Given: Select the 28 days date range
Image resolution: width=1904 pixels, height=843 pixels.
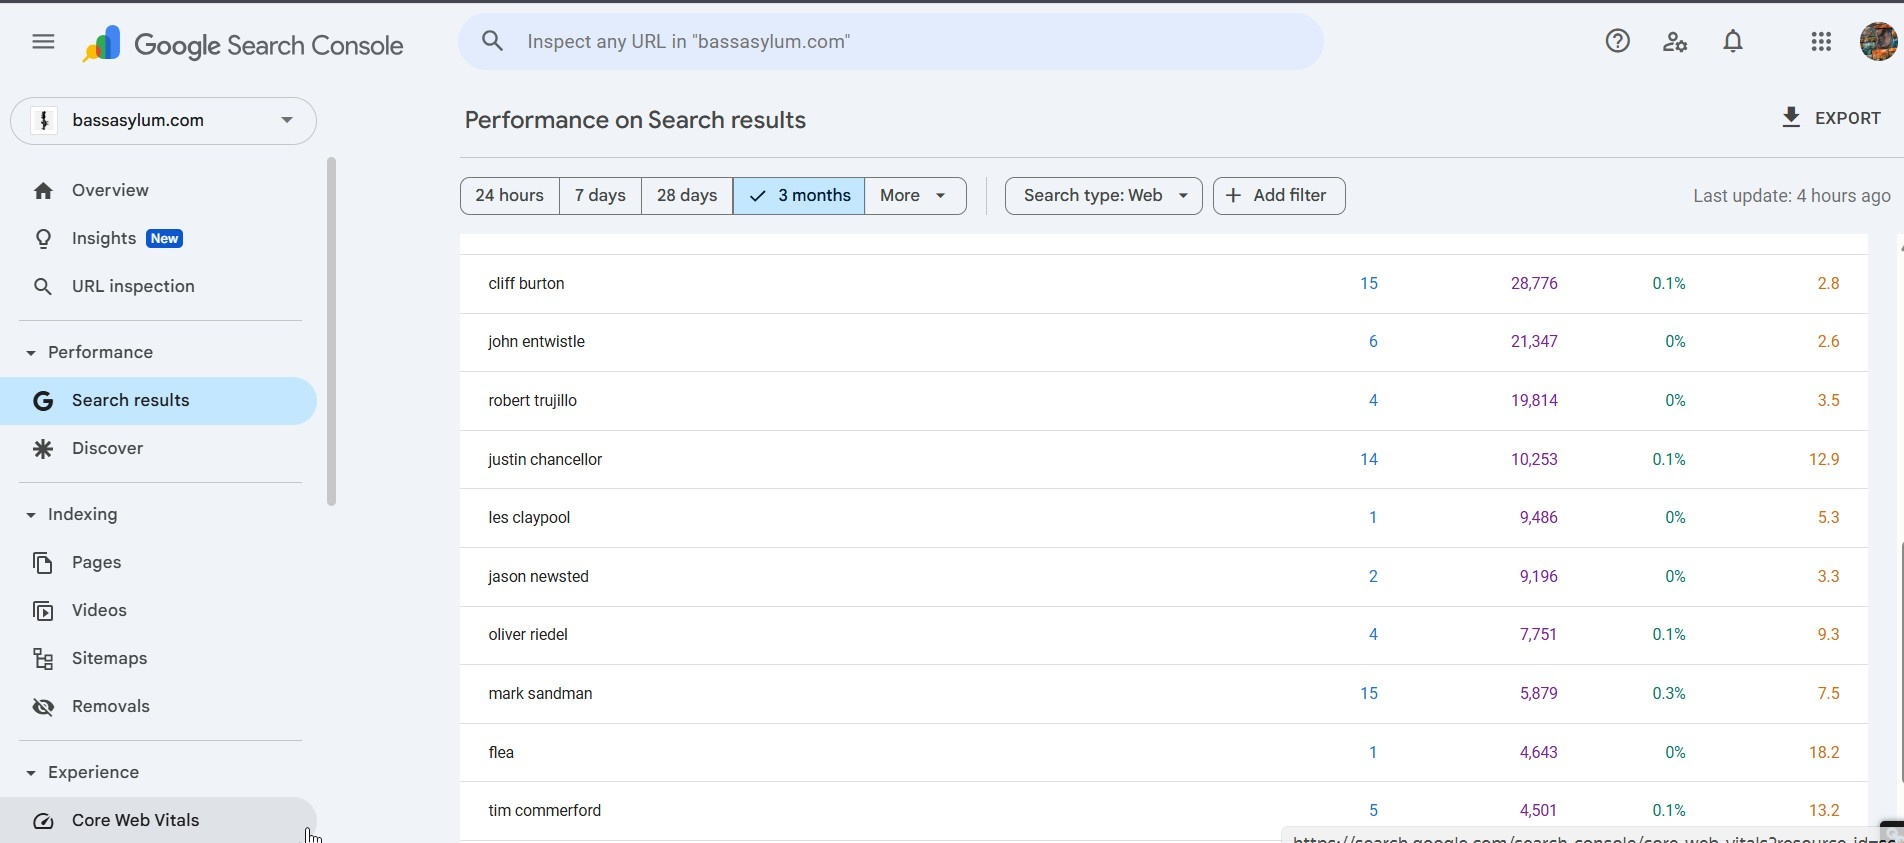Looking at the screenshot, I should point(687,196).
